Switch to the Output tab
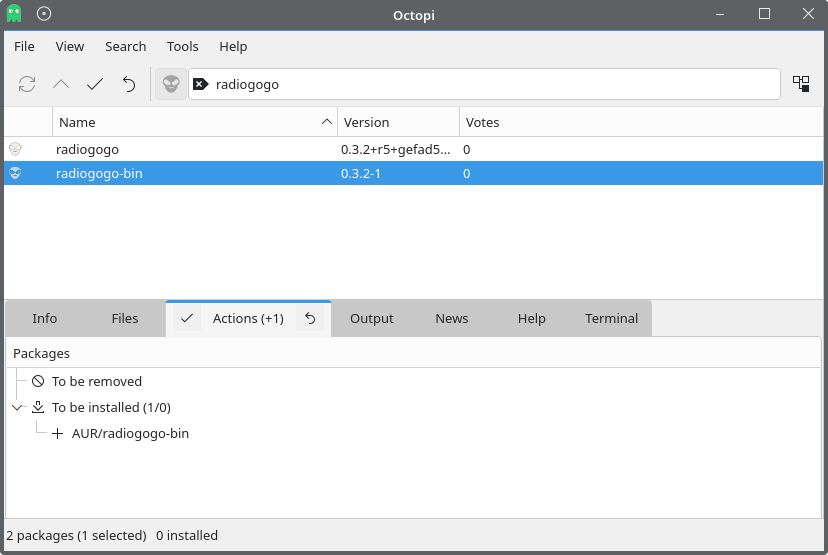 click(x=372, y=318)
